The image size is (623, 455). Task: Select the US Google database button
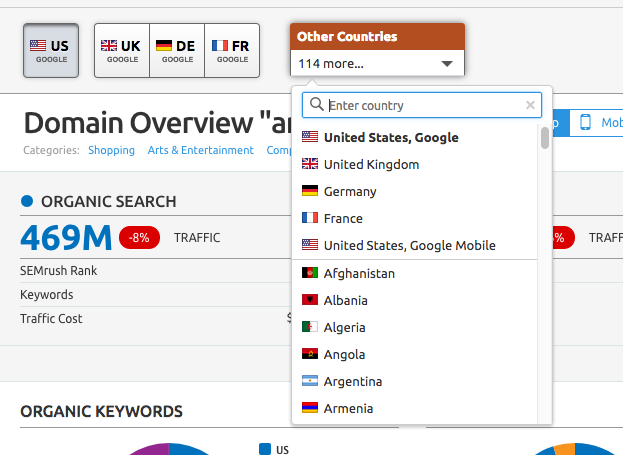pyautogui.click(x=51, y=50)
